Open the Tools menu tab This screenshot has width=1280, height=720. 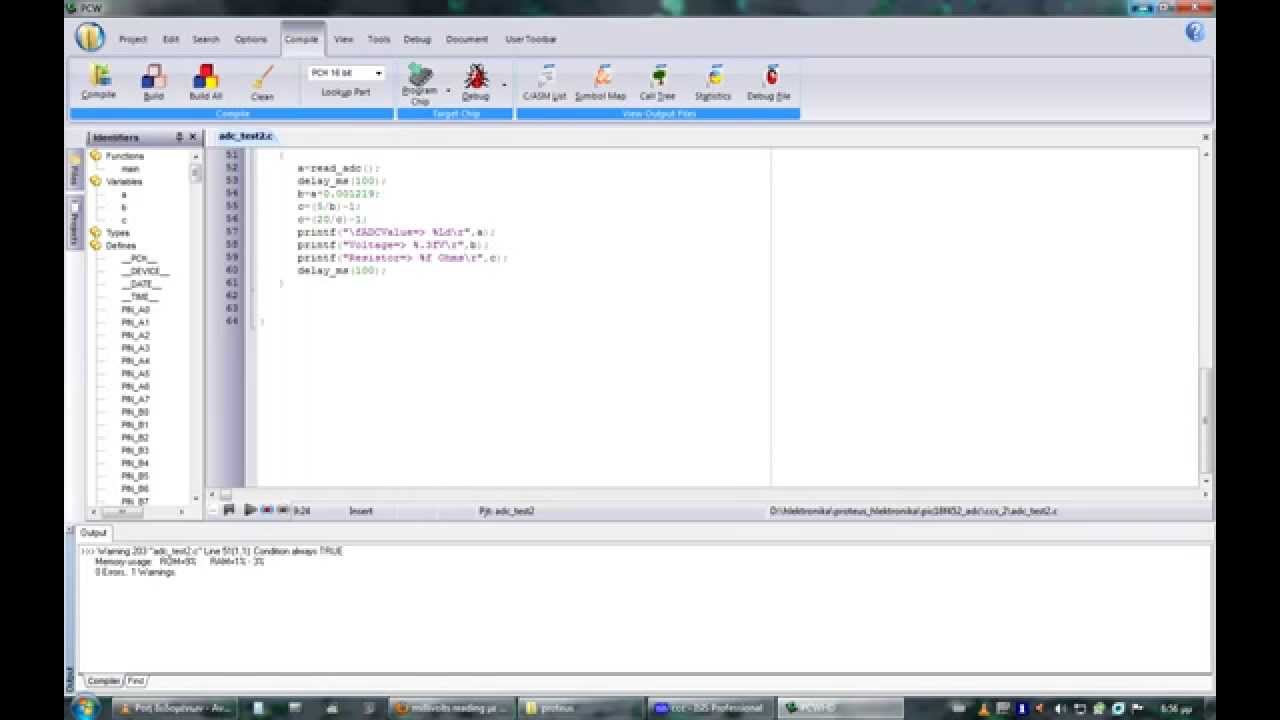tap(379, 39)
